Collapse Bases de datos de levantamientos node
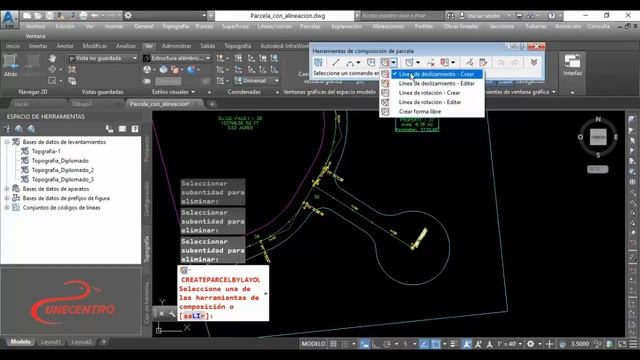This screenshot has width=640, height=360. [x=7, y=142]
